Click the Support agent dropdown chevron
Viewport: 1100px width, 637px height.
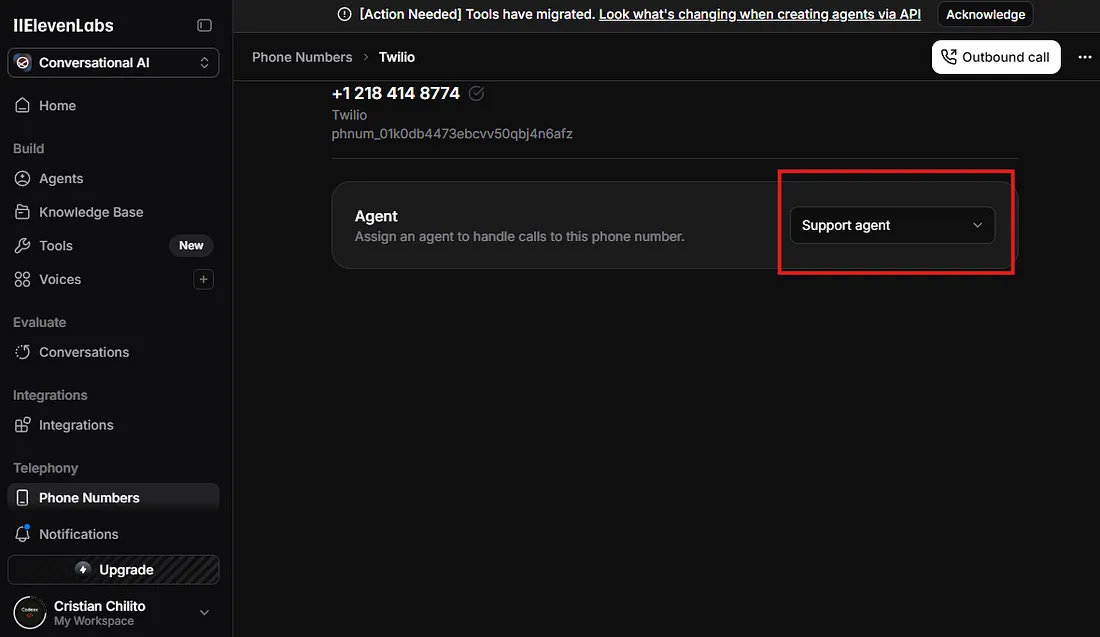977,225
